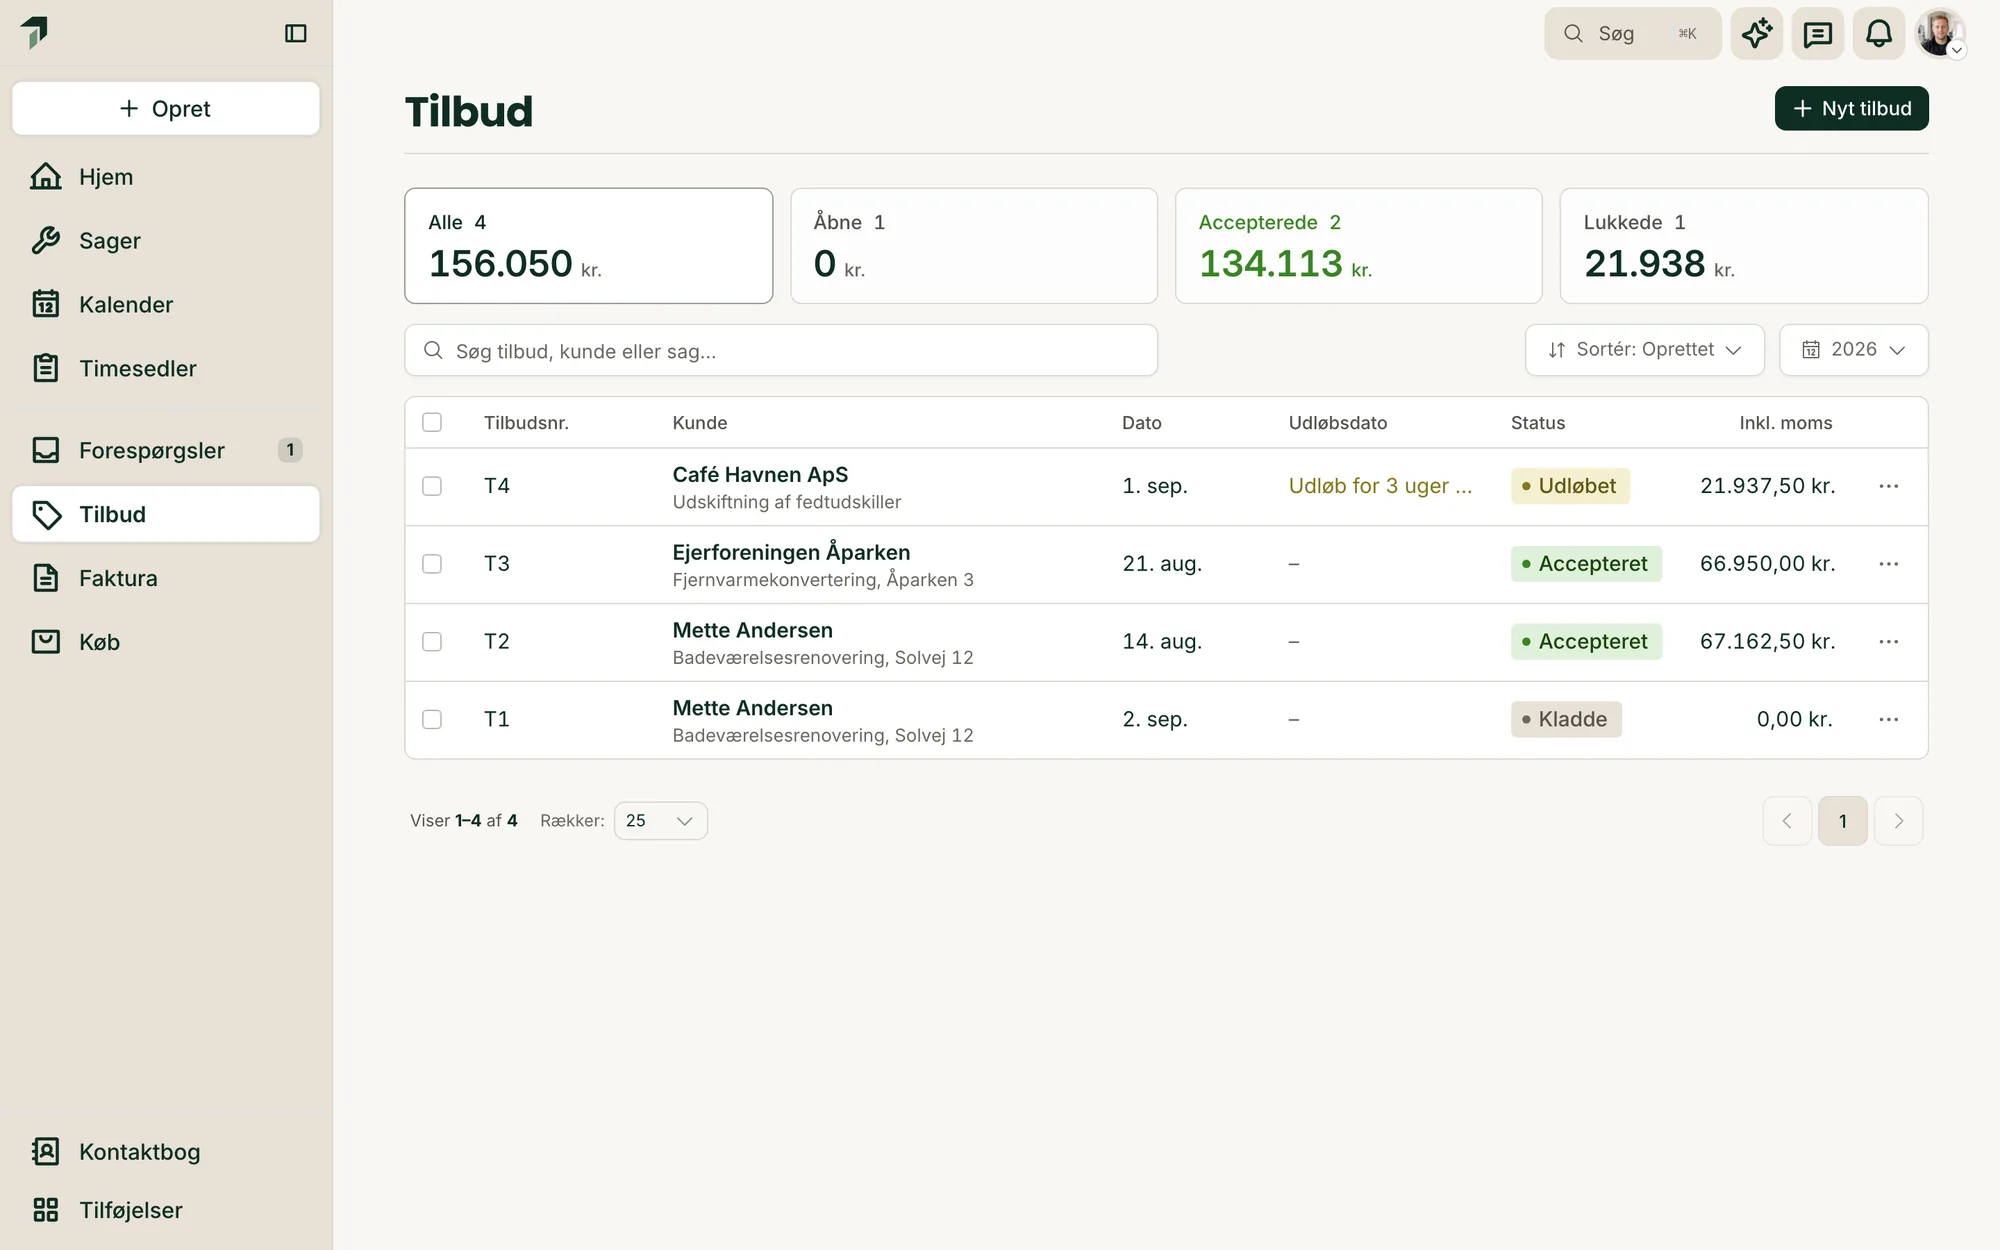Viewport: 2000px width, 1250px height.
Task: Change the Rækker rows-per-page dropdown
Action: pyautogui.click(x=660, y=821)
